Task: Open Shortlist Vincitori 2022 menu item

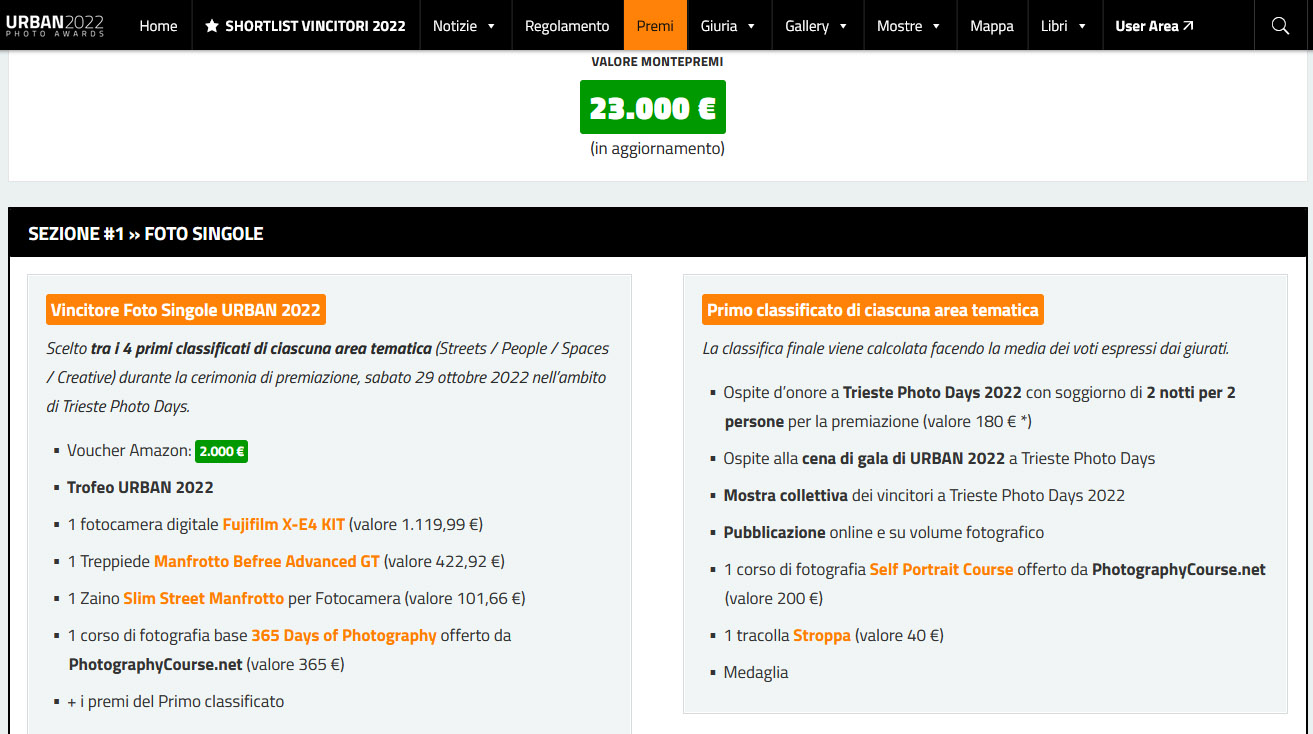Action: pos(305,26)
